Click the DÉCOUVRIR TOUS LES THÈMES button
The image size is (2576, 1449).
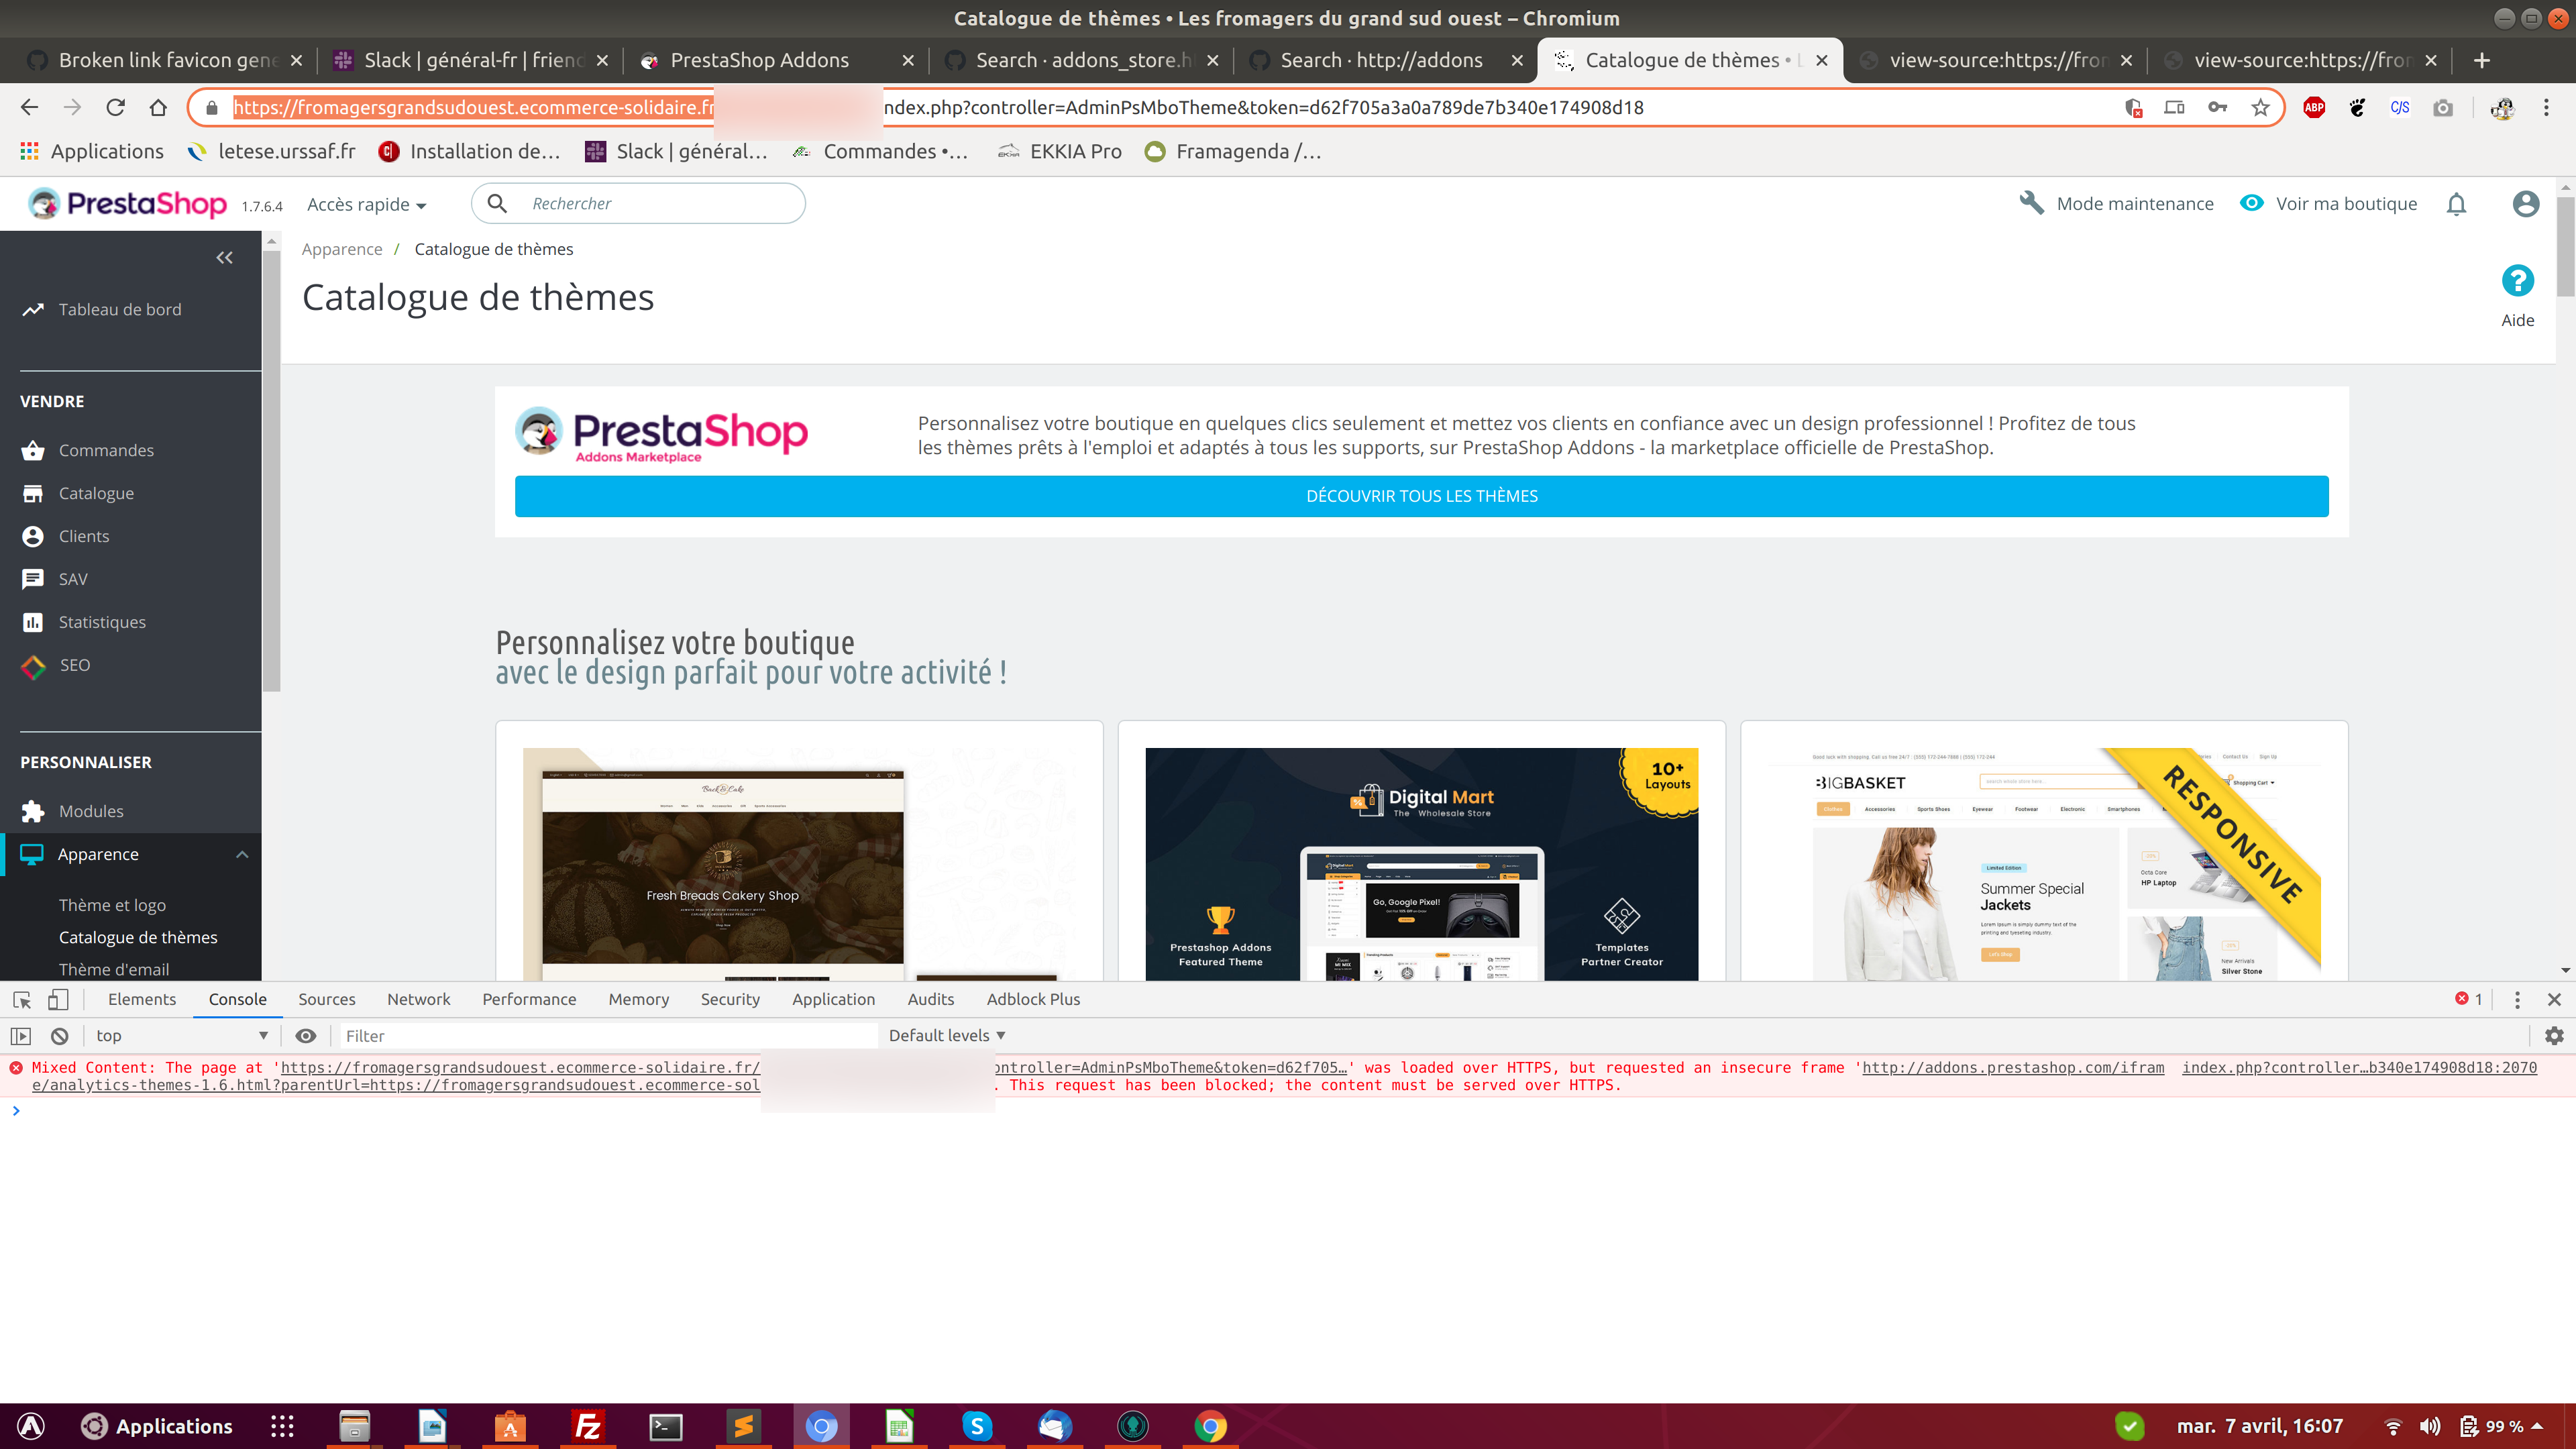[x=1421, y=495]
